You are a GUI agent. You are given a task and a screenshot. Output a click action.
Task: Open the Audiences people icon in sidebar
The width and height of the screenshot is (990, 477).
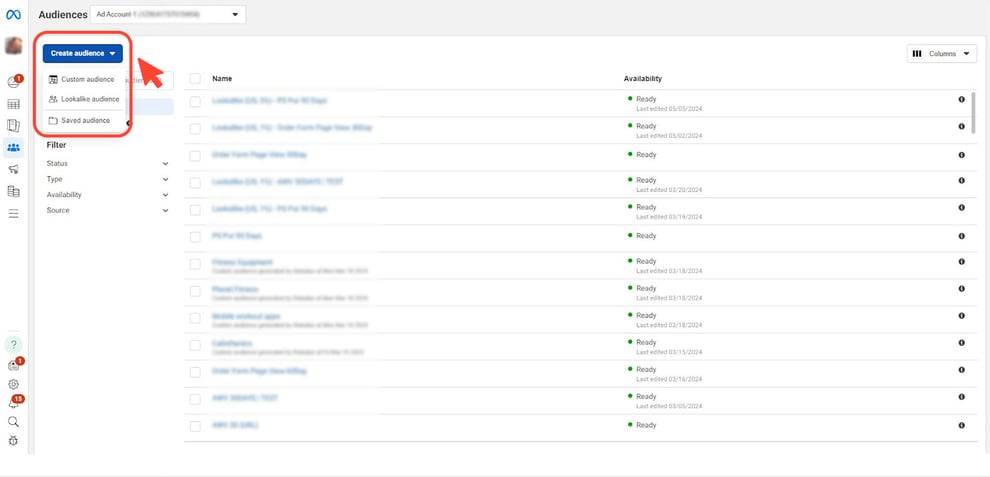(x=14, y=147)
